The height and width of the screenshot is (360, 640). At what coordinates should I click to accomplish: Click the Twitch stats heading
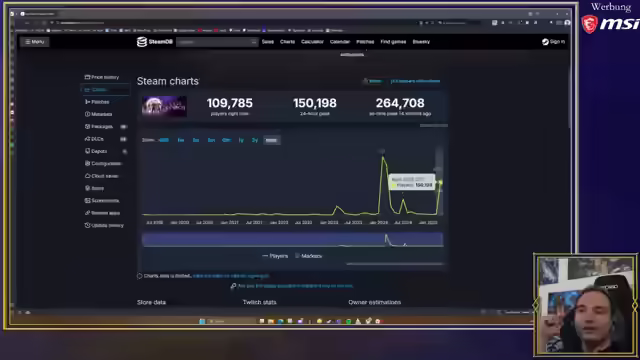point(260,302)
